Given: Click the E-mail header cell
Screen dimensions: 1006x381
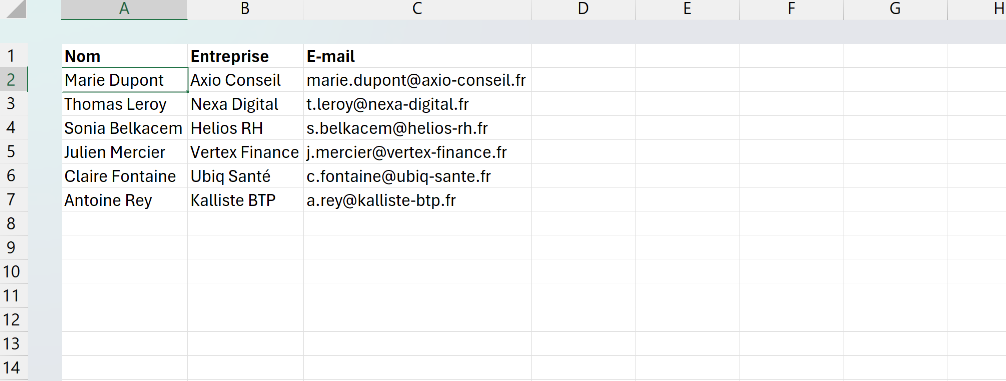Looking at the screenshot, I should pos(418,56).
